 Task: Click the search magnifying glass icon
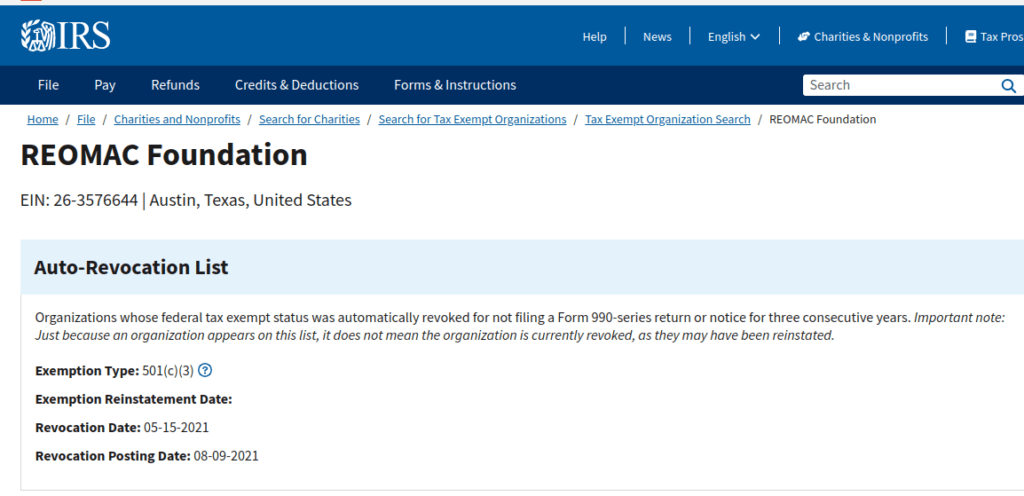point(1008,86)
